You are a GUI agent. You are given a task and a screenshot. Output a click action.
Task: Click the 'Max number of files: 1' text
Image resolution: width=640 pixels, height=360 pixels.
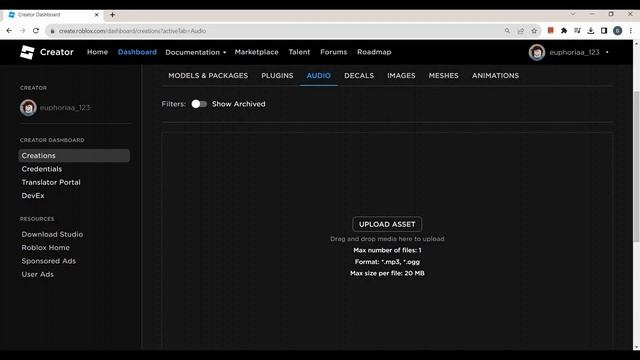coord(387,250)
